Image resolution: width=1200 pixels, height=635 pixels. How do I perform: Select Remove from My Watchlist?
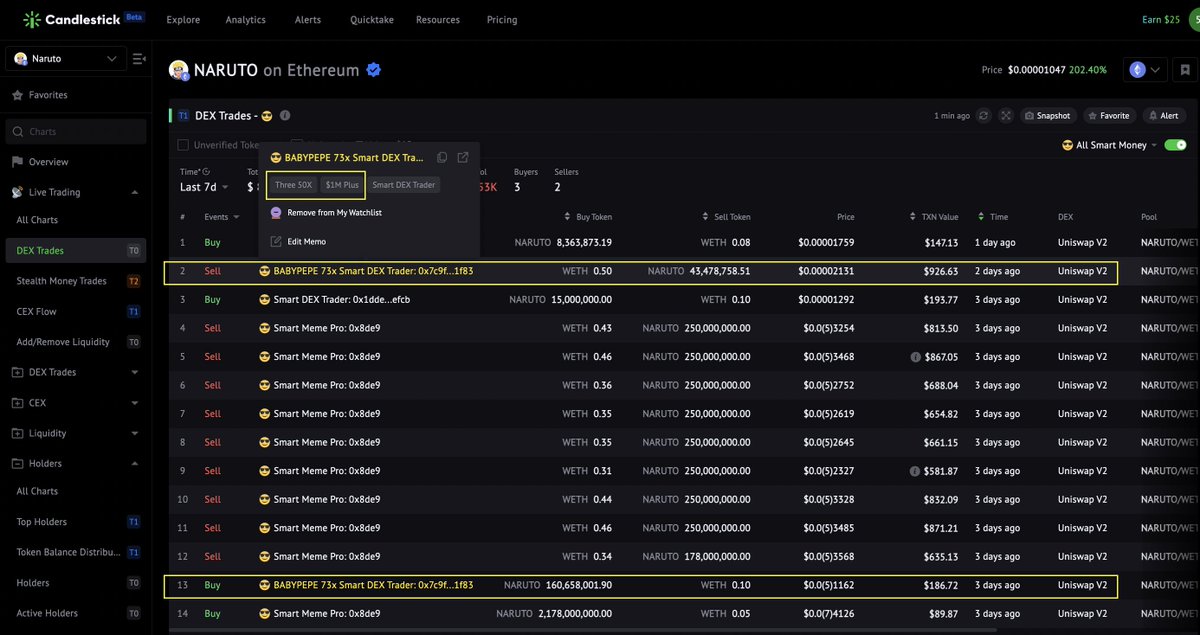point(335,213)
